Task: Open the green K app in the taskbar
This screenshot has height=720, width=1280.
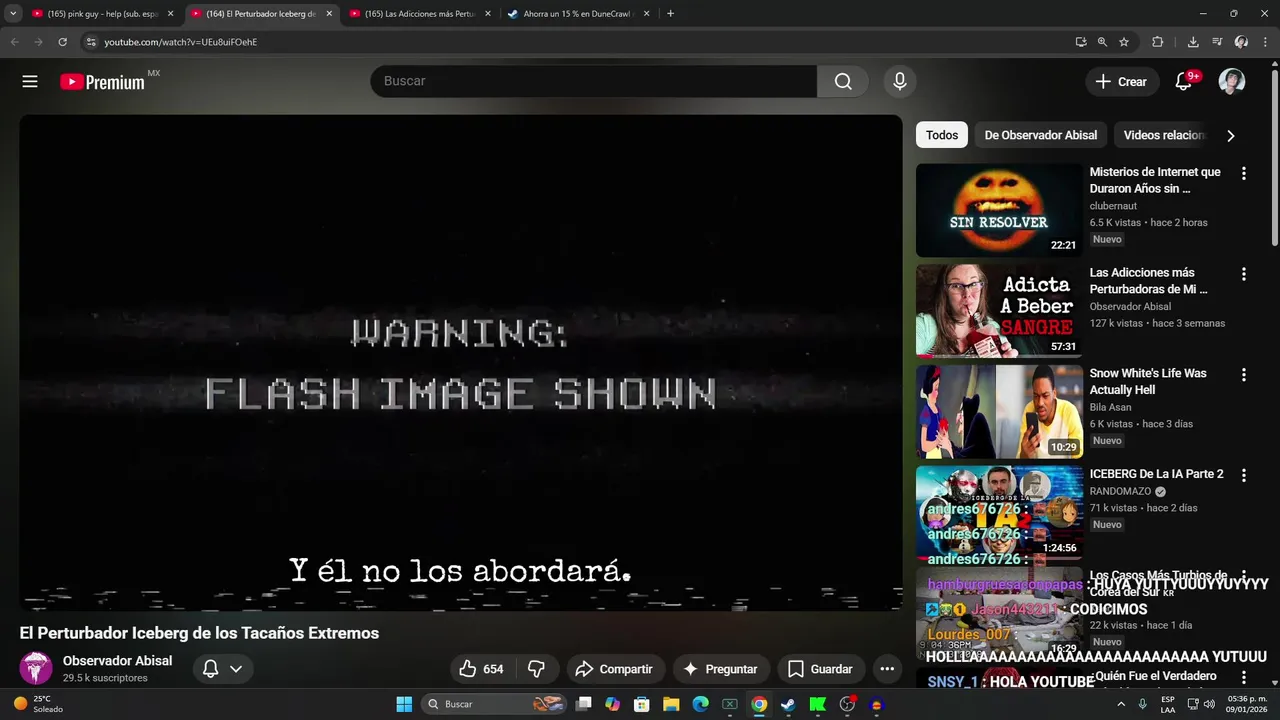Action: pyautogui.click(x=817, y=704)
